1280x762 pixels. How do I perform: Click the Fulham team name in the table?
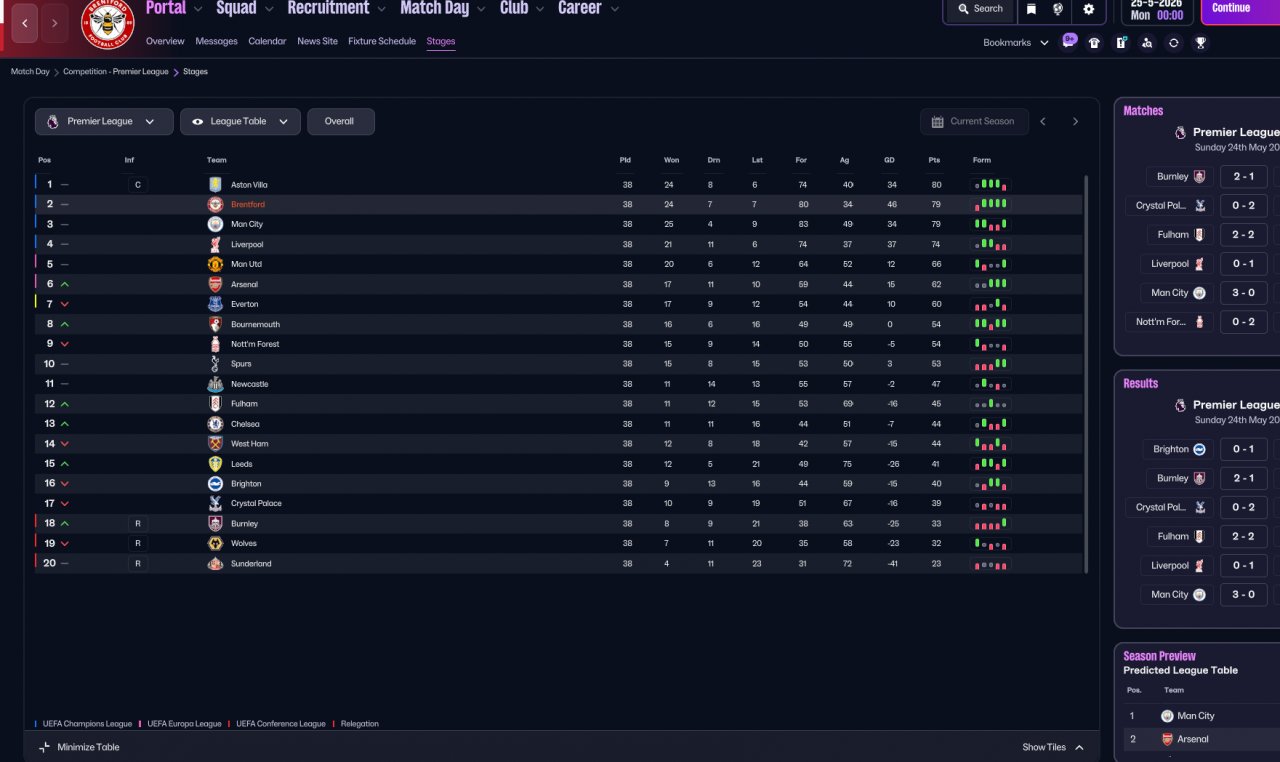[x=244, y=404]
